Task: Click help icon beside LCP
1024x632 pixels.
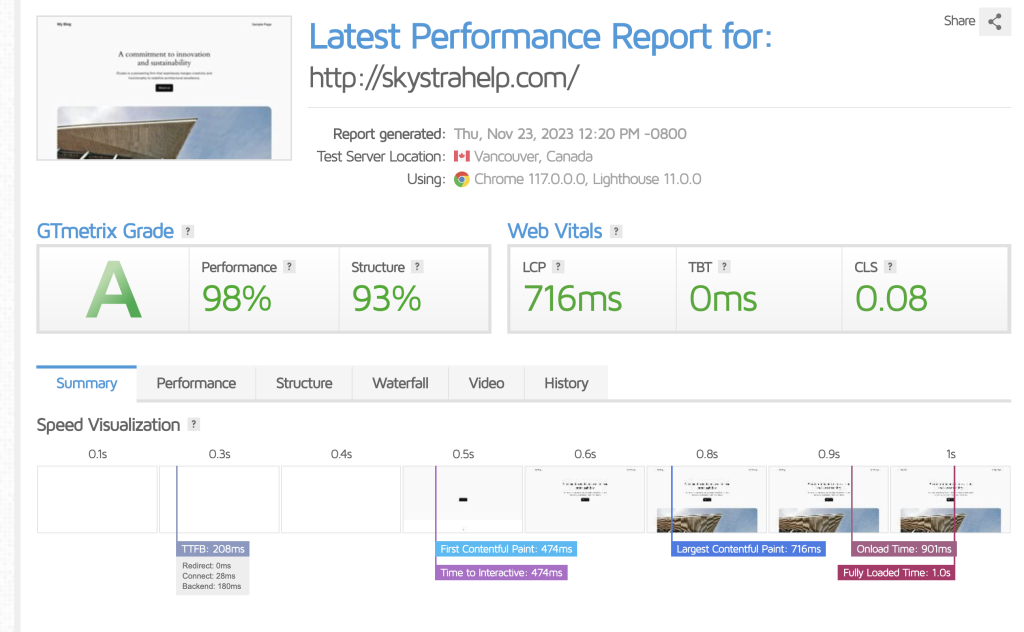Action: 558,267
